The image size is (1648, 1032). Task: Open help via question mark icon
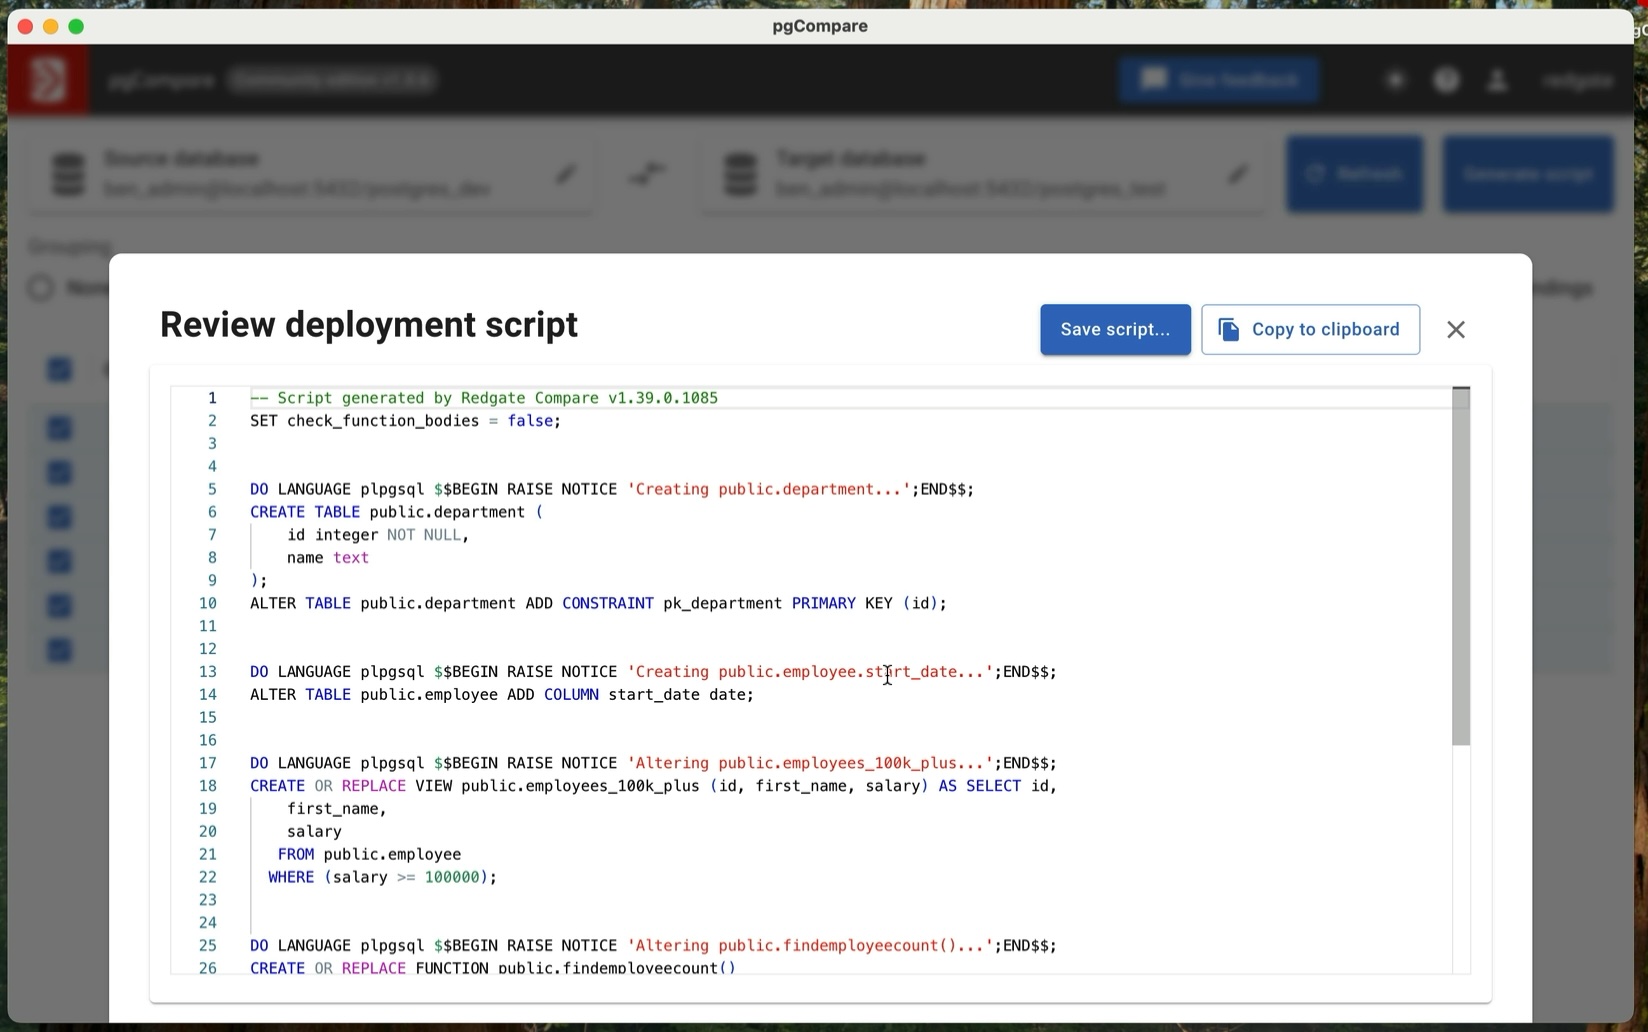[1446, 80]
